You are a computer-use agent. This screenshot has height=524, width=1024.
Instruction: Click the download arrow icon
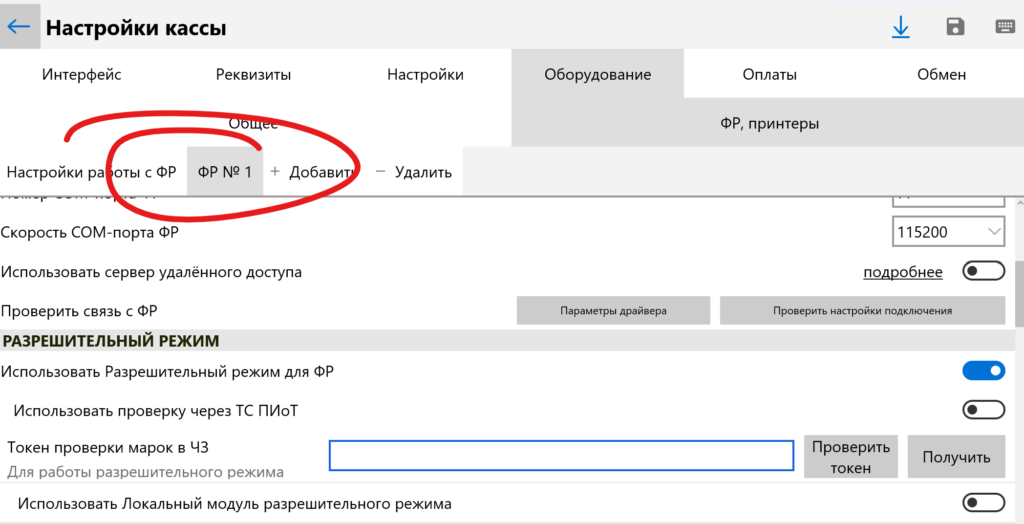click(x=901, y=28)
